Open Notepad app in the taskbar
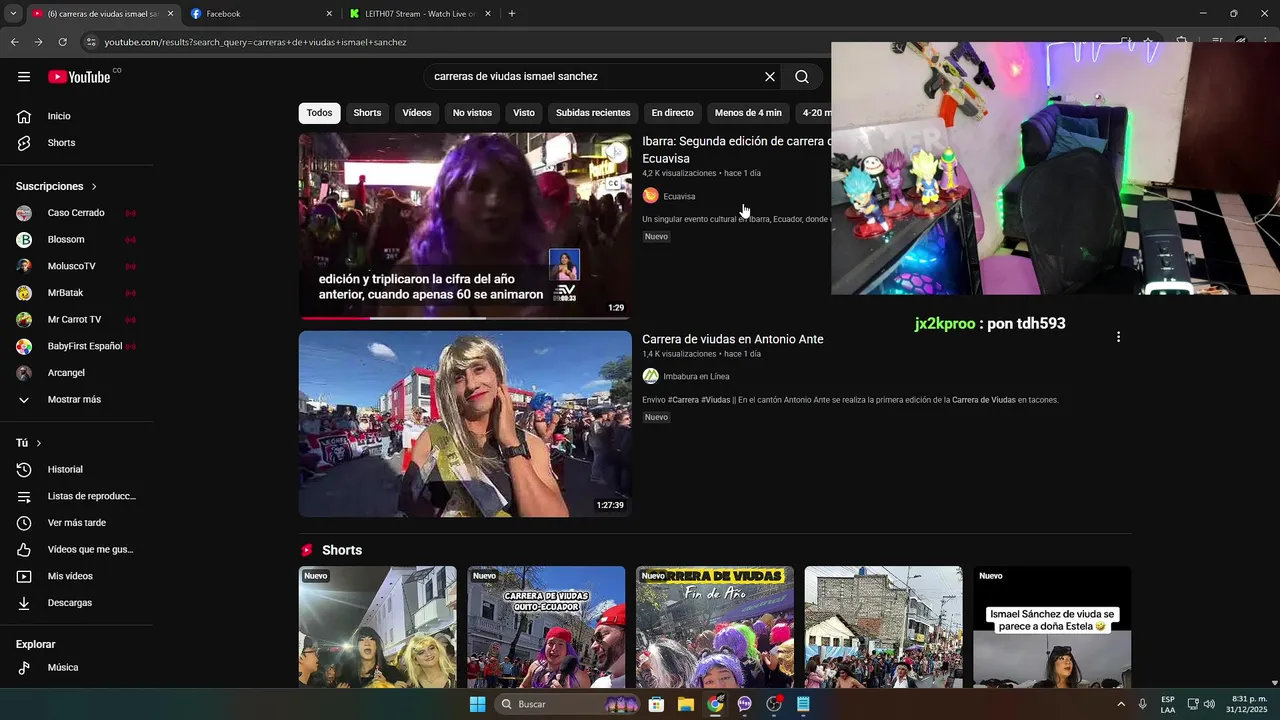The image size is (1280, 720). click(x=803, y=704)
